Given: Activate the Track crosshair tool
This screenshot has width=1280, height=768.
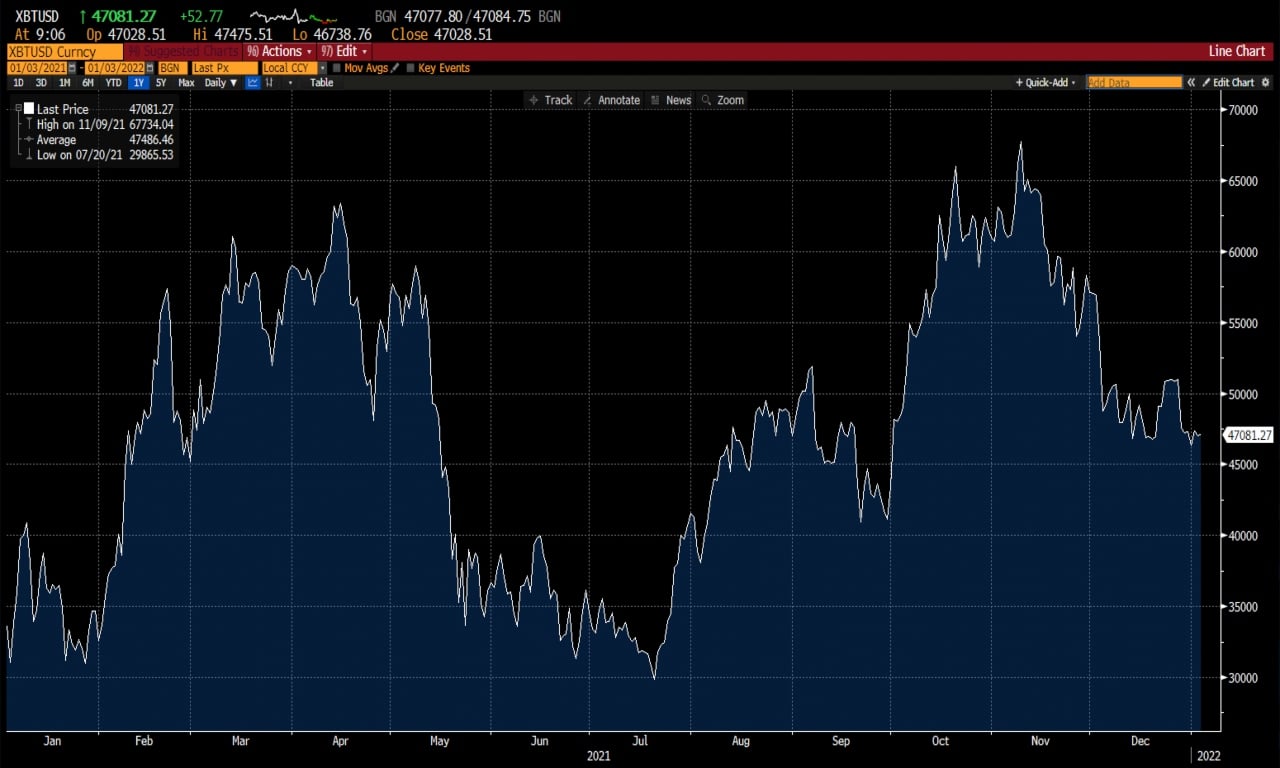Looking at the screenshot, I should click(550, 100).
